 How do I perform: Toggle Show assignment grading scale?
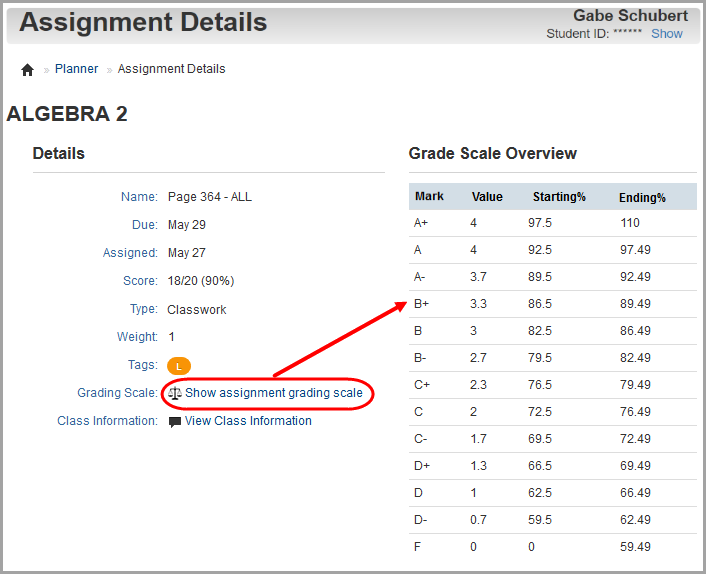[274, 393]
